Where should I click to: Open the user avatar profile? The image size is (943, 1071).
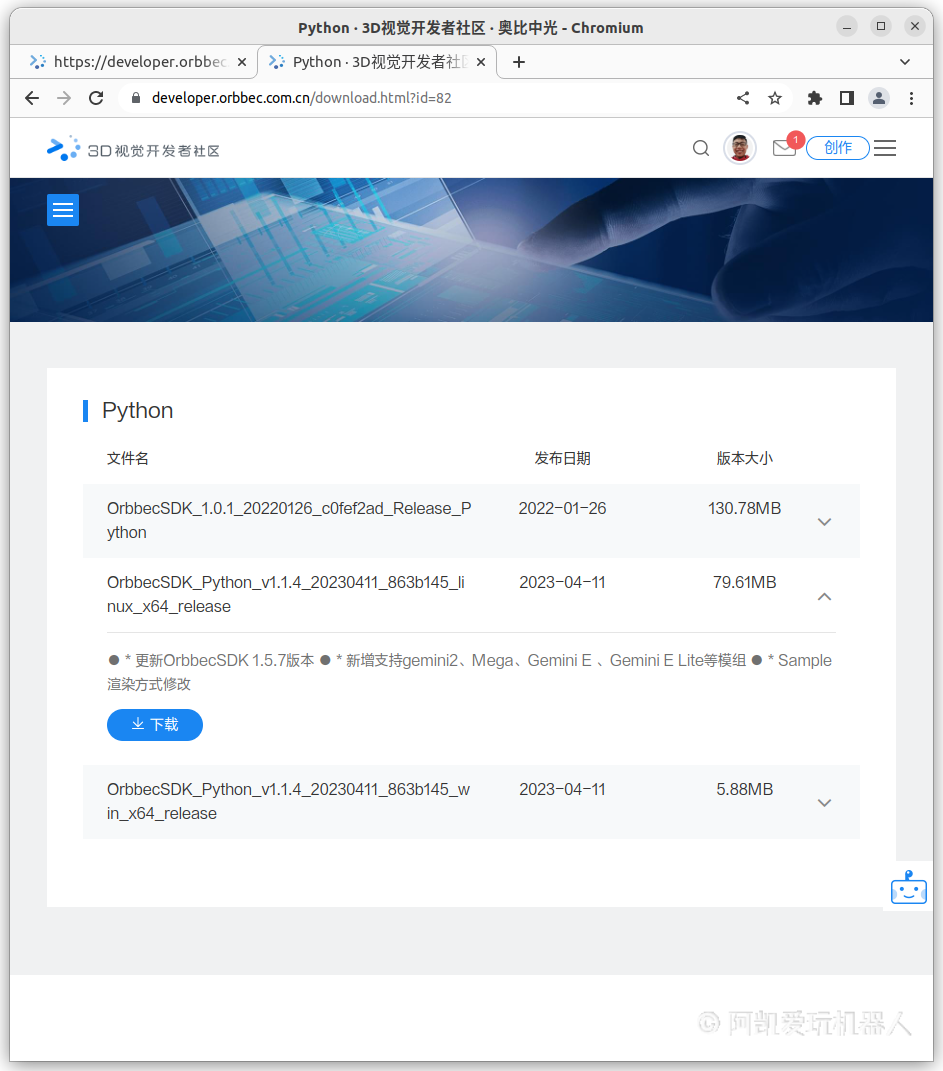[x=740, y=148]
